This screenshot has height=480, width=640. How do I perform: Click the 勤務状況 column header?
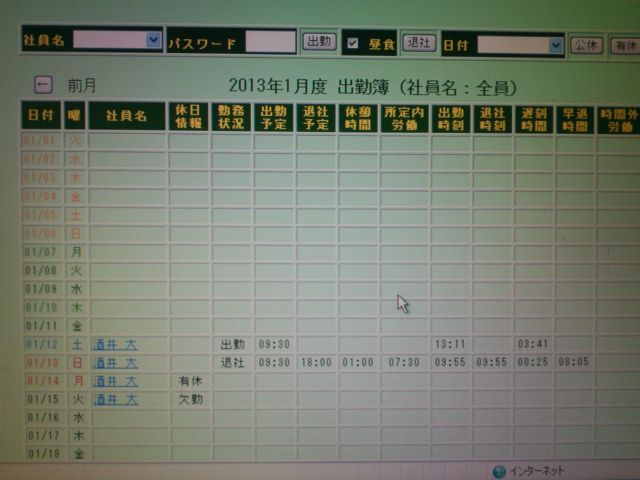pyautogui.click(x=231, y=117)
